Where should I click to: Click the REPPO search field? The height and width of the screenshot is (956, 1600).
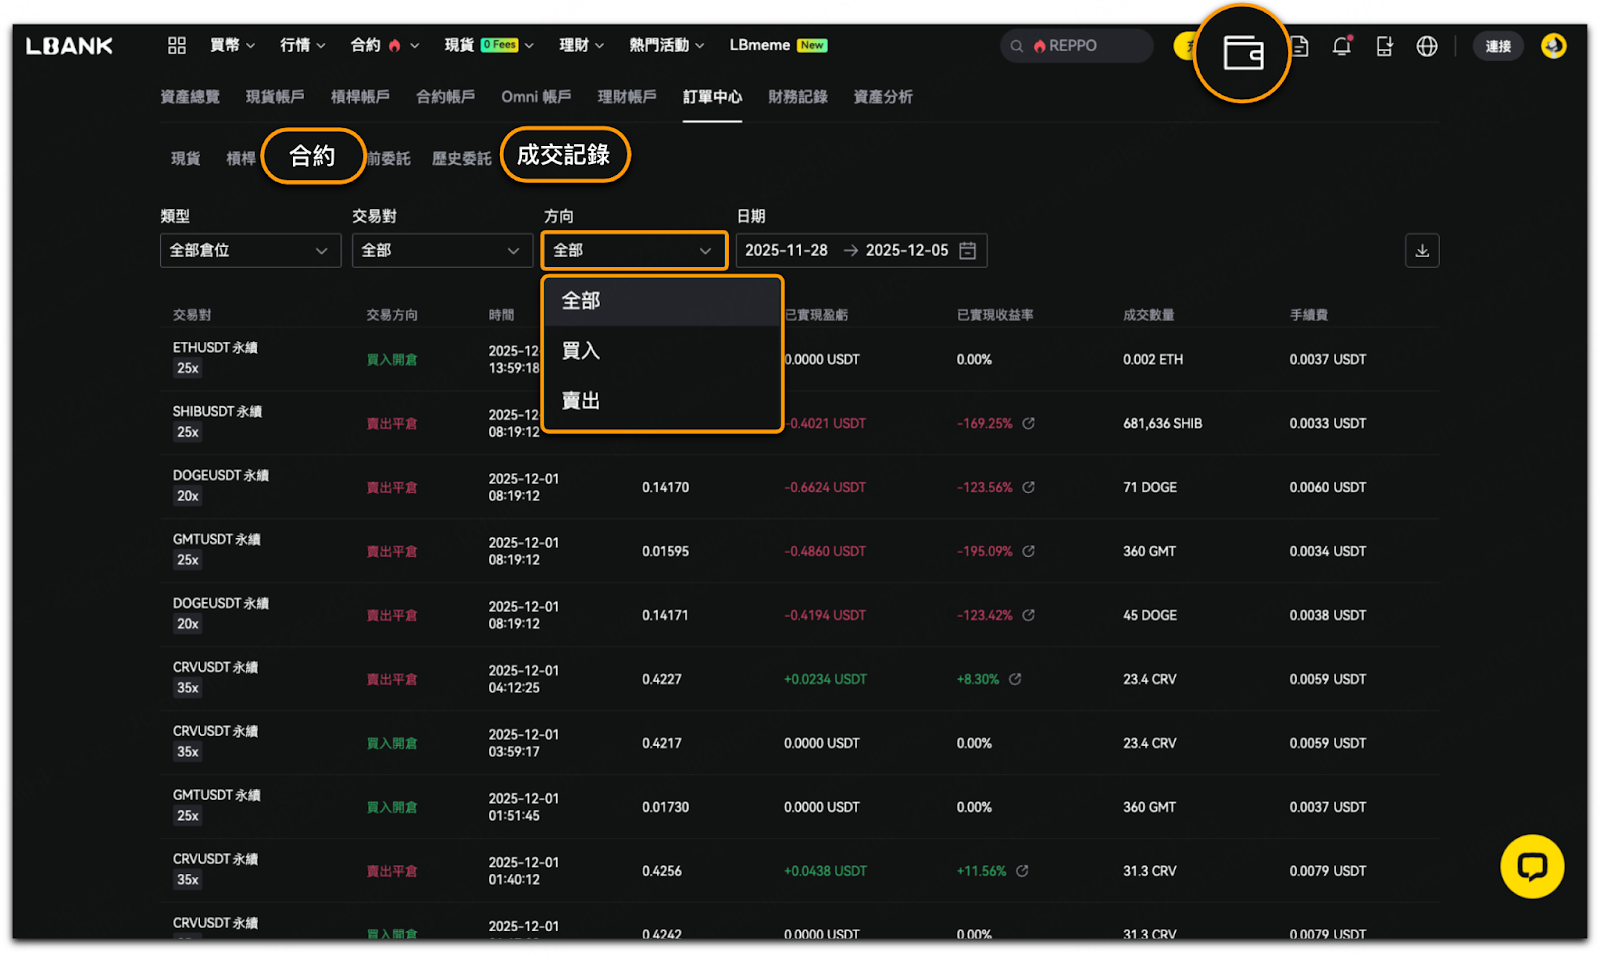[x=1076, y=46]
